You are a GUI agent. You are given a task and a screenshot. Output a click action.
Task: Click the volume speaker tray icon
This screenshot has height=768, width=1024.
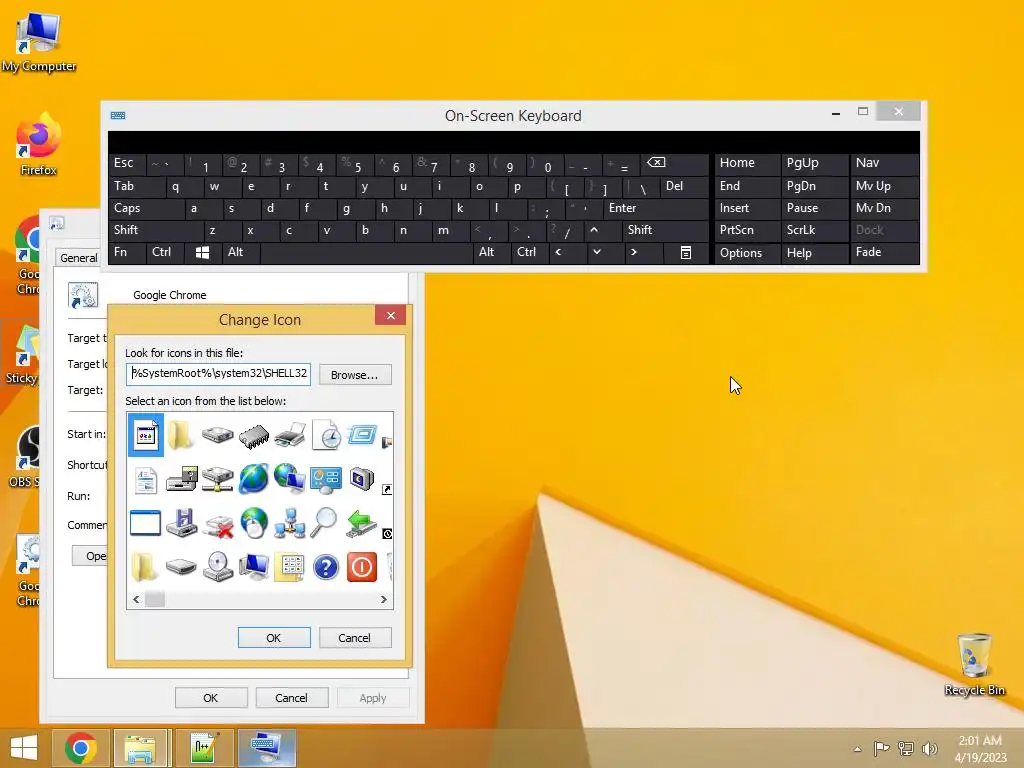pos(929,749)
